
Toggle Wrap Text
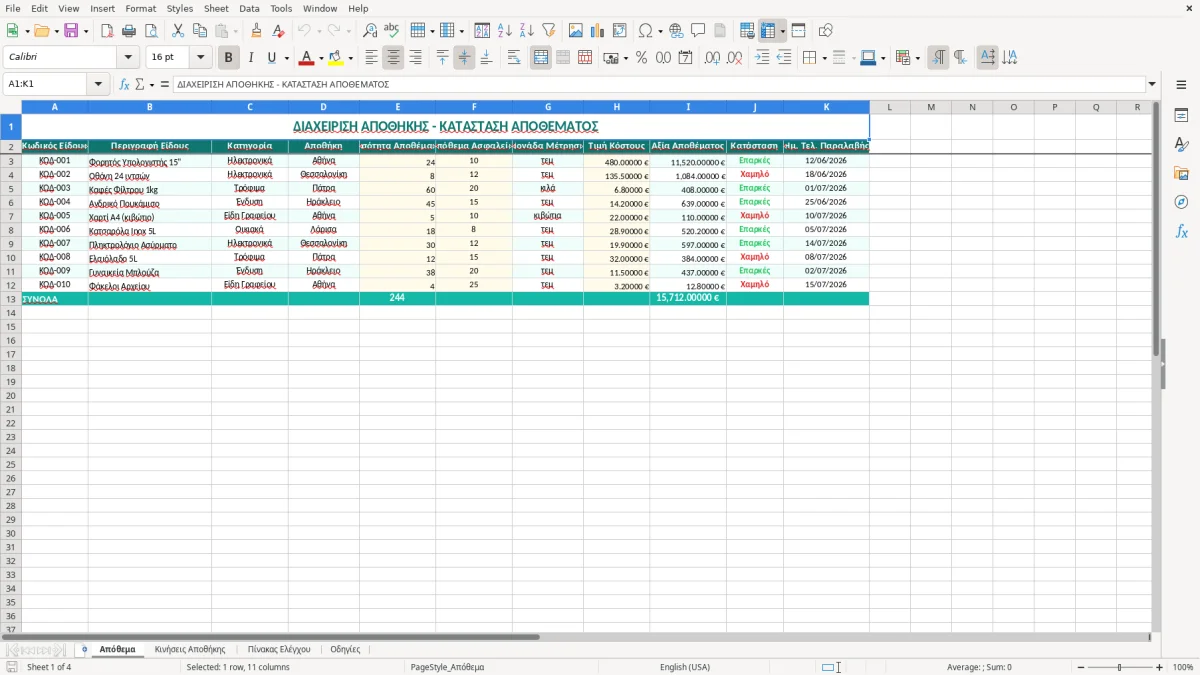(514, 58)
